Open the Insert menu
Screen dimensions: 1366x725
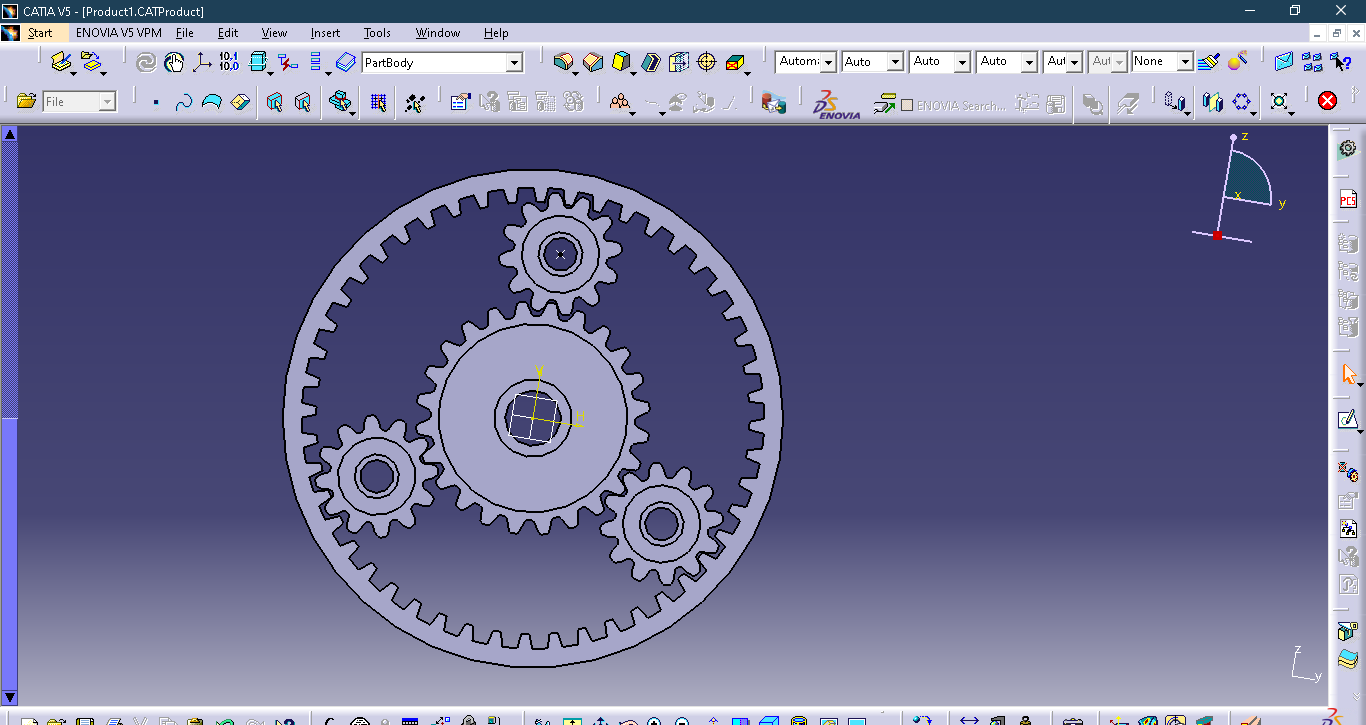[x=325, y=33]
